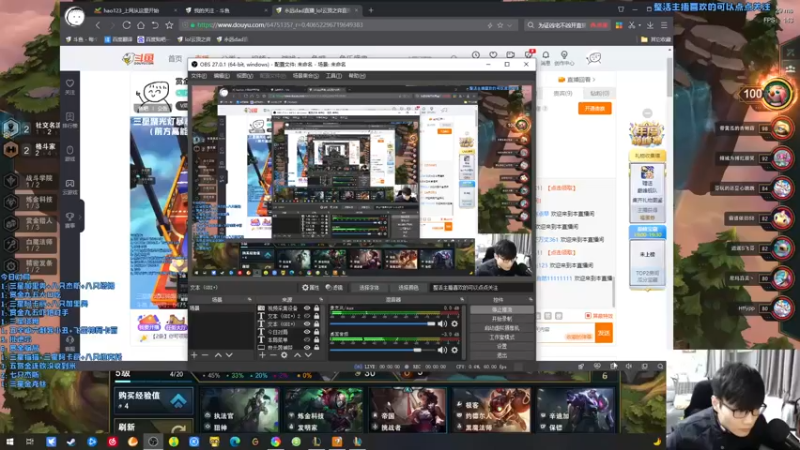This screenshot has height=450, width=800.
Task: Click orange 开通贵族 button on Douyu
Action: (x=594, y=109)
